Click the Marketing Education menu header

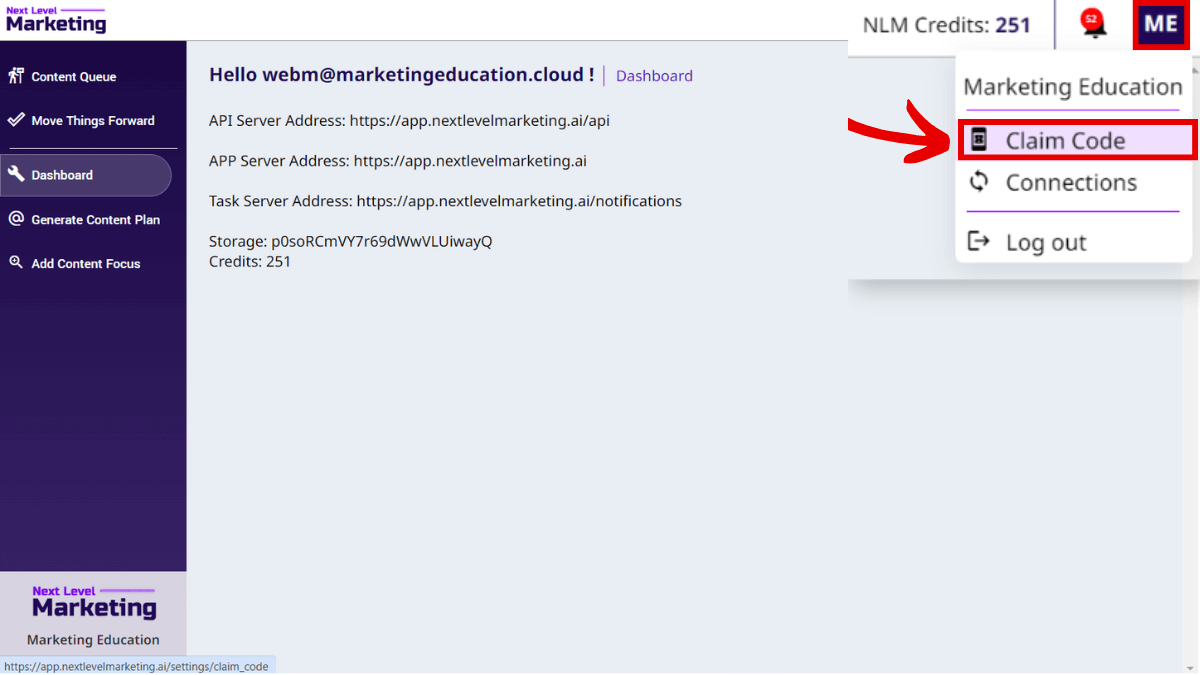(1073, 87)
